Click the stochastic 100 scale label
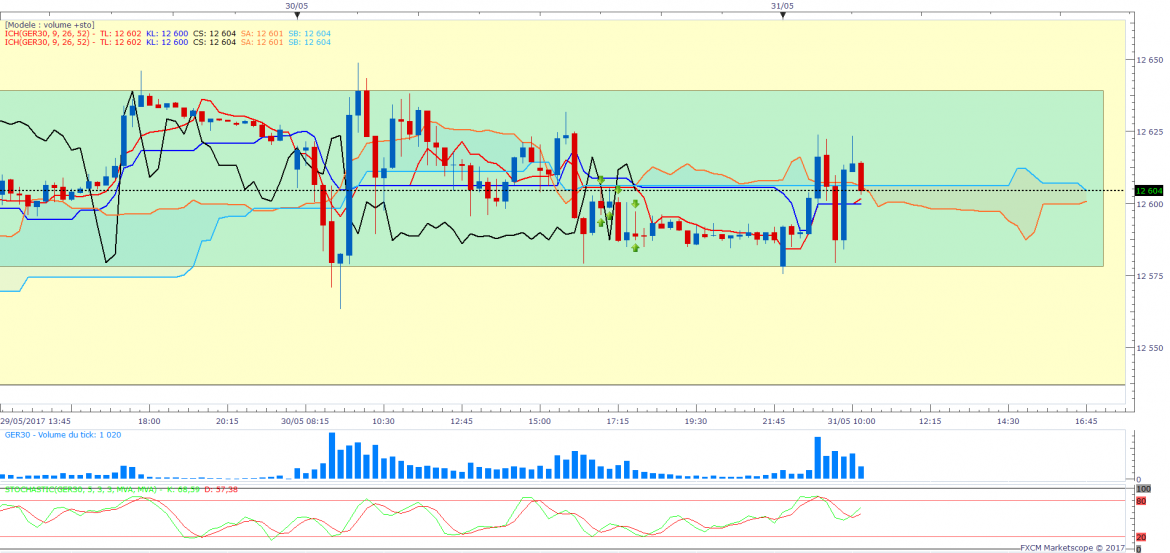 [1142, 488]
